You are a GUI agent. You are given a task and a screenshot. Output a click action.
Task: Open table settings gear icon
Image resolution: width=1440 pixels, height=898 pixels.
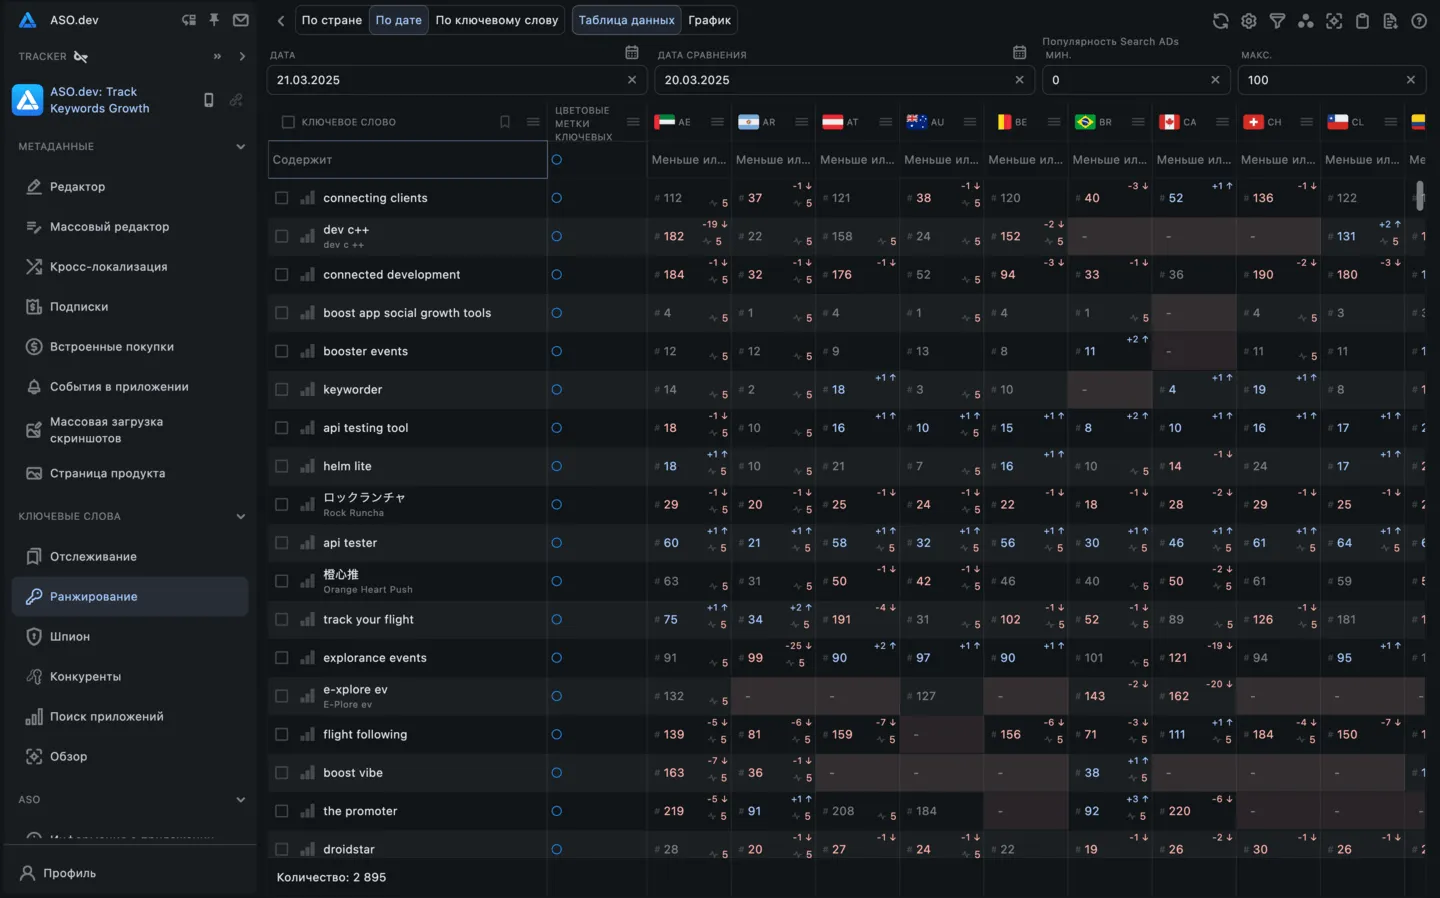click(1249, 21)
